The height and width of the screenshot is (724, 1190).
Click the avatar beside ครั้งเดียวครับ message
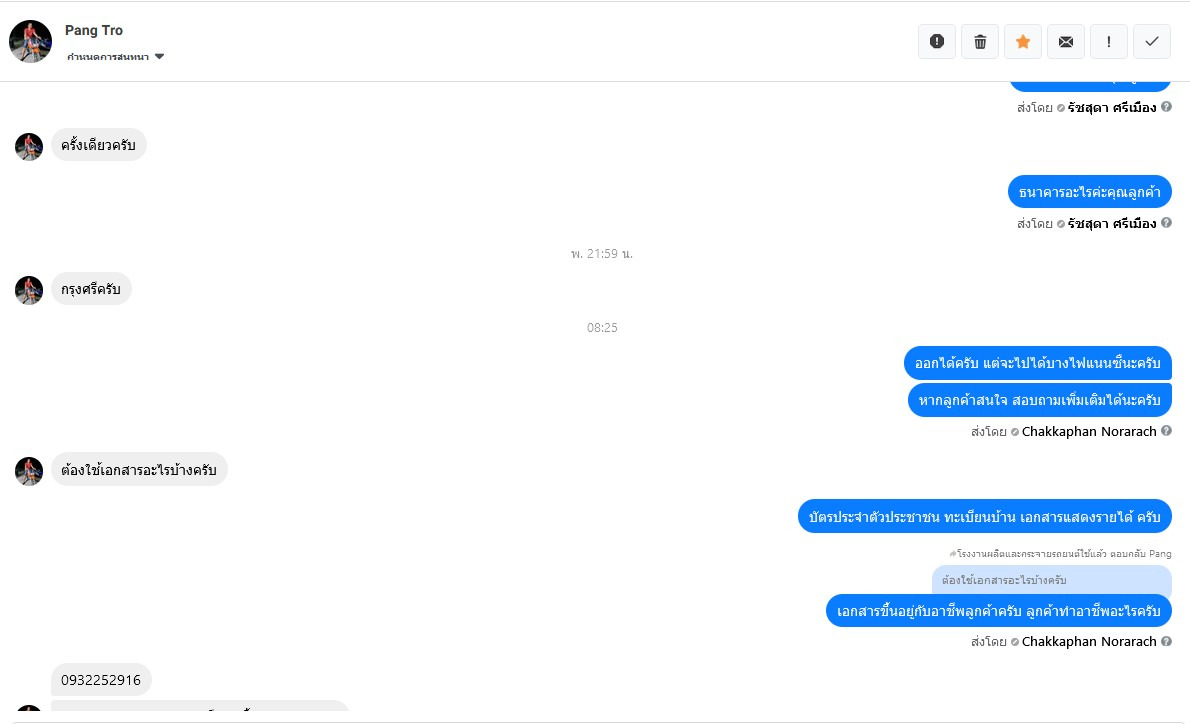point(29,146)
